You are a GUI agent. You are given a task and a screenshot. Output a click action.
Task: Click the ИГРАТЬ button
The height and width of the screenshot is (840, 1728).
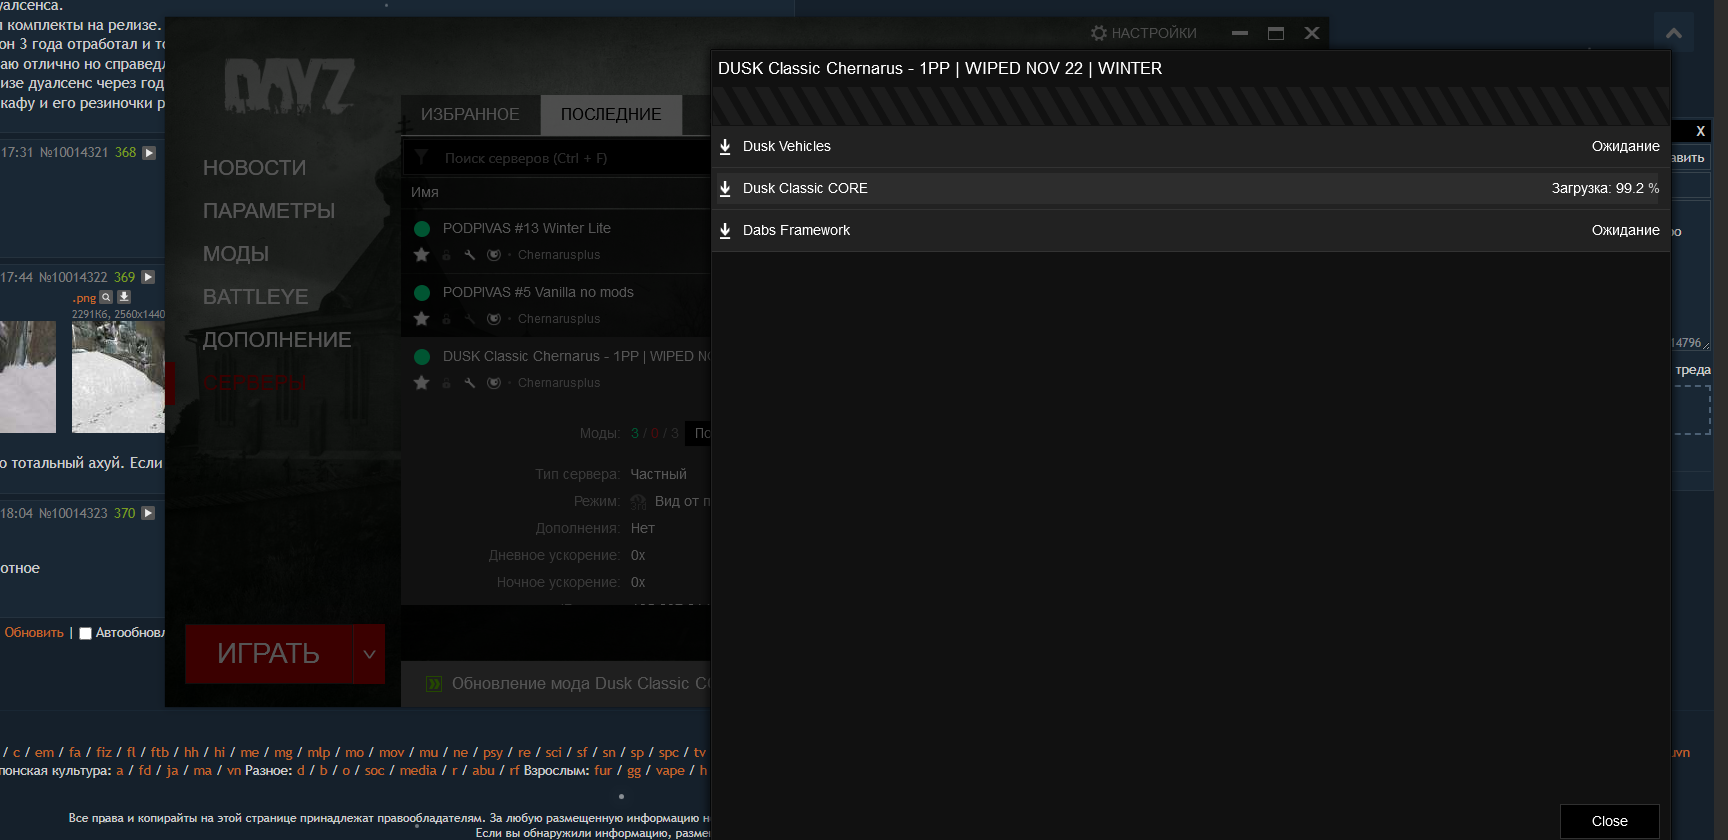pyautogui.click(x=269, y=654)
